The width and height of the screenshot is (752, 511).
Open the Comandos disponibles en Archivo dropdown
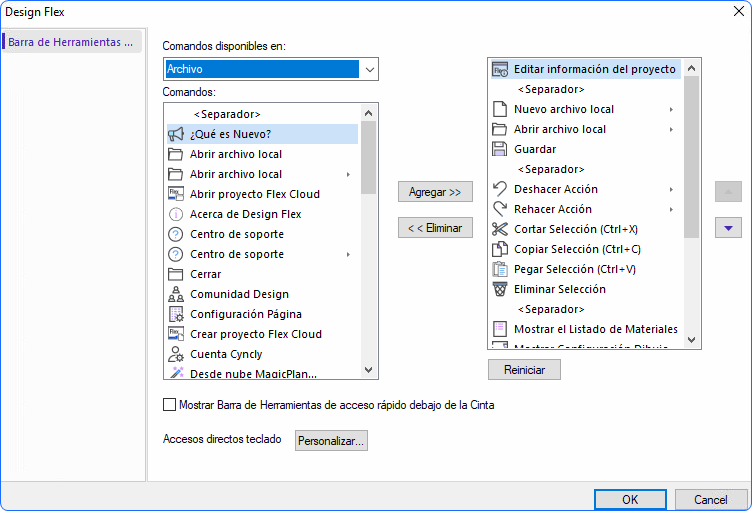pyautogui.click(x=369, y=69)
